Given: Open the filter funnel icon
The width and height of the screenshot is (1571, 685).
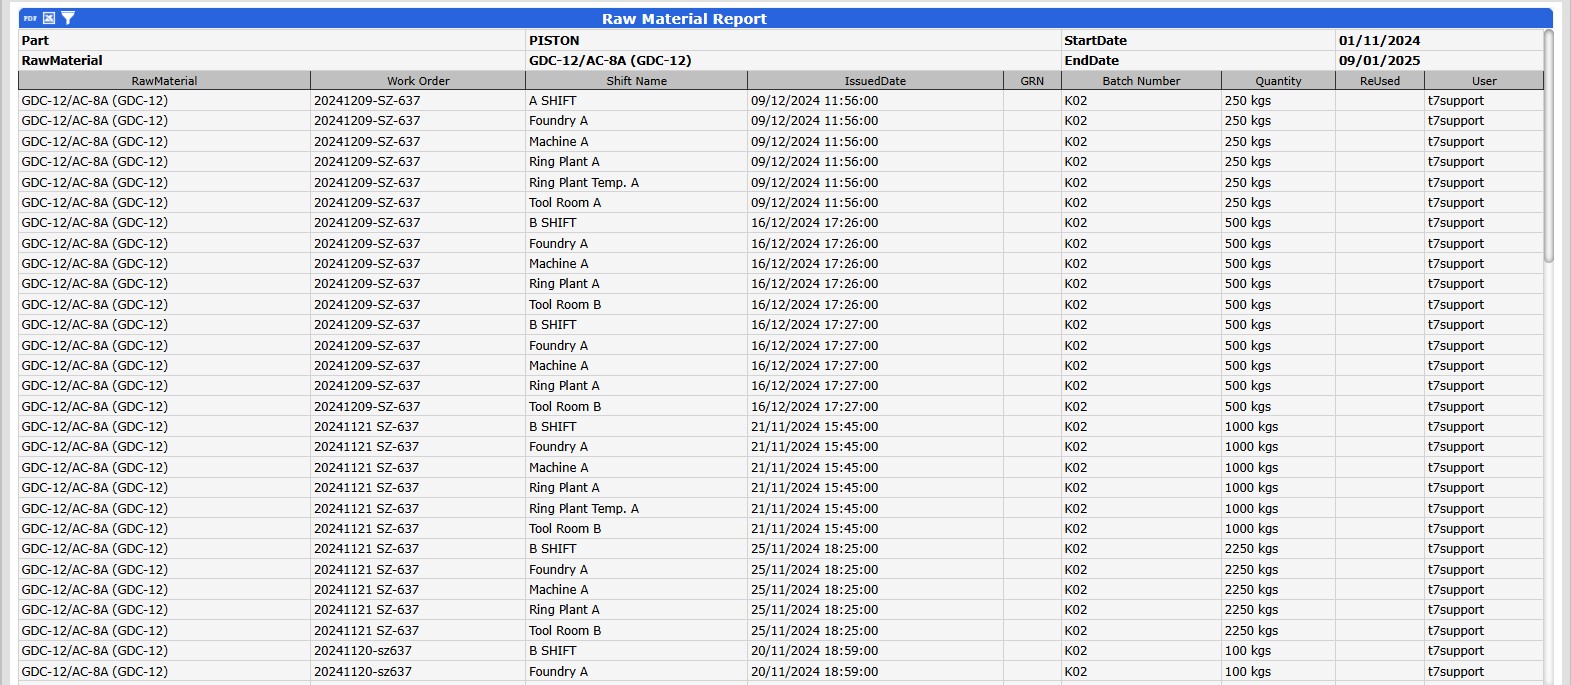Looking at the screenshot, I should point(68,18).
